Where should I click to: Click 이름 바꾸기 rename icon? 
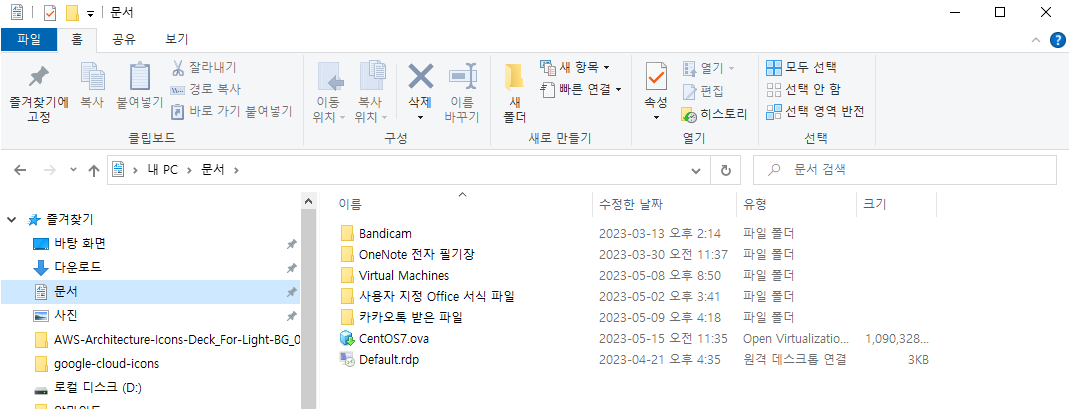[462, 94]
